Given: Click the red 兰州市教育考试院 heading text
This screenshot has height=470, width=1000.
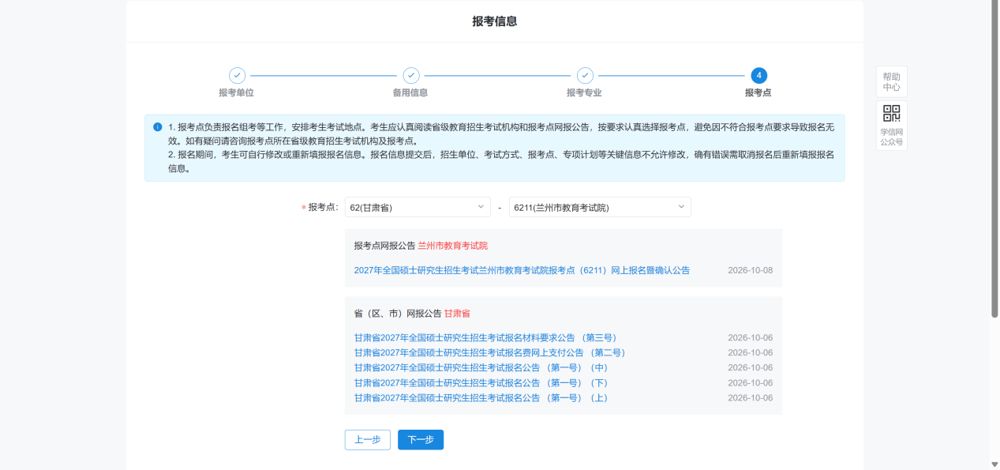Looking at the screenshot, I should 453,246.
